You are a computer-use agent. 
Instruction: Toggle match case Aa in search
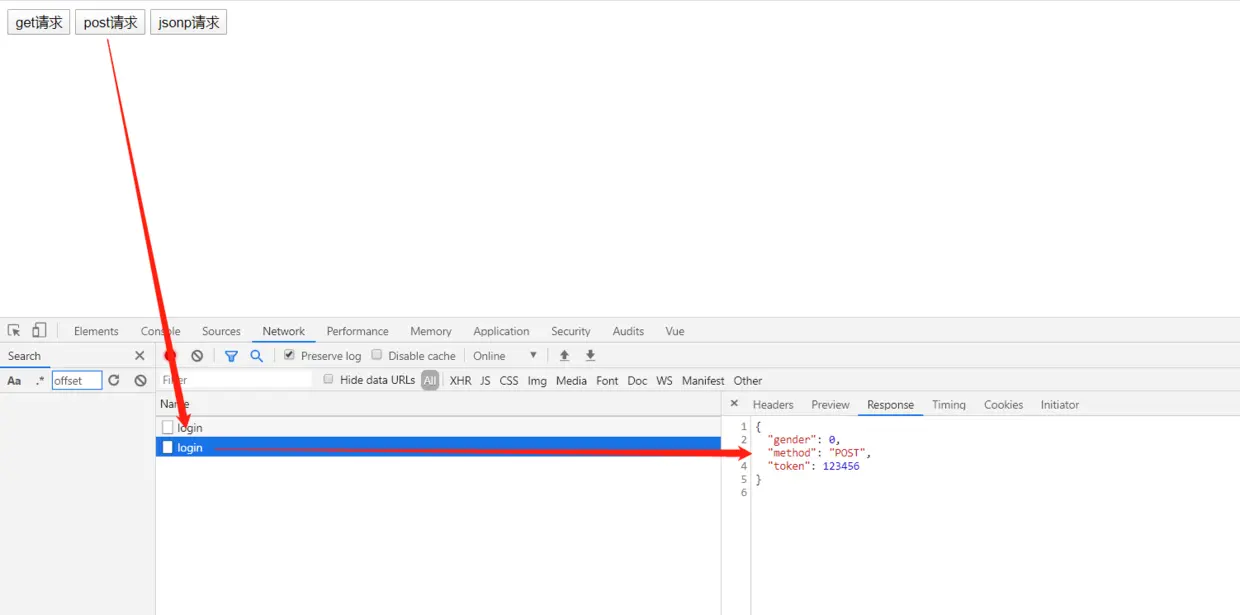click(x=14, y=381)
